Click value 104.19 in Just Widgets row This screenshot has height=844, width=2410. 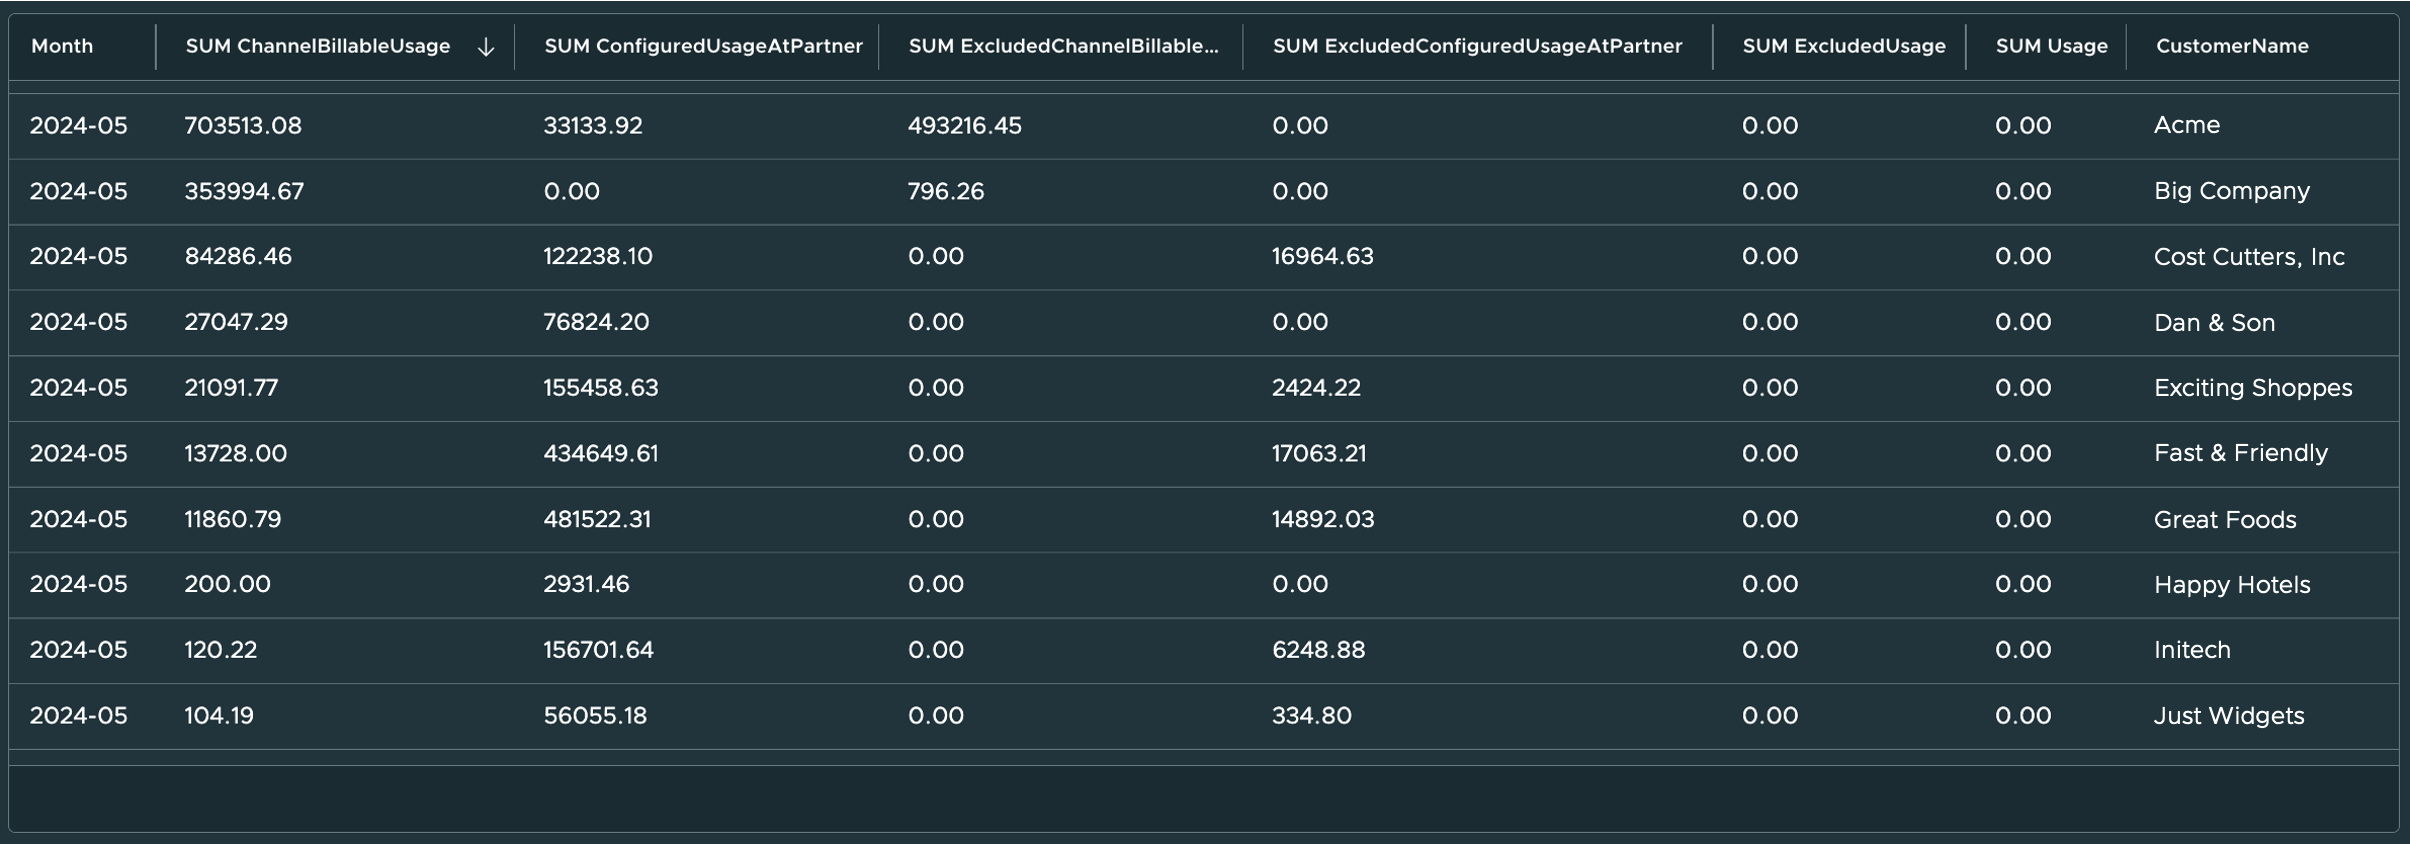coord(219,716)
